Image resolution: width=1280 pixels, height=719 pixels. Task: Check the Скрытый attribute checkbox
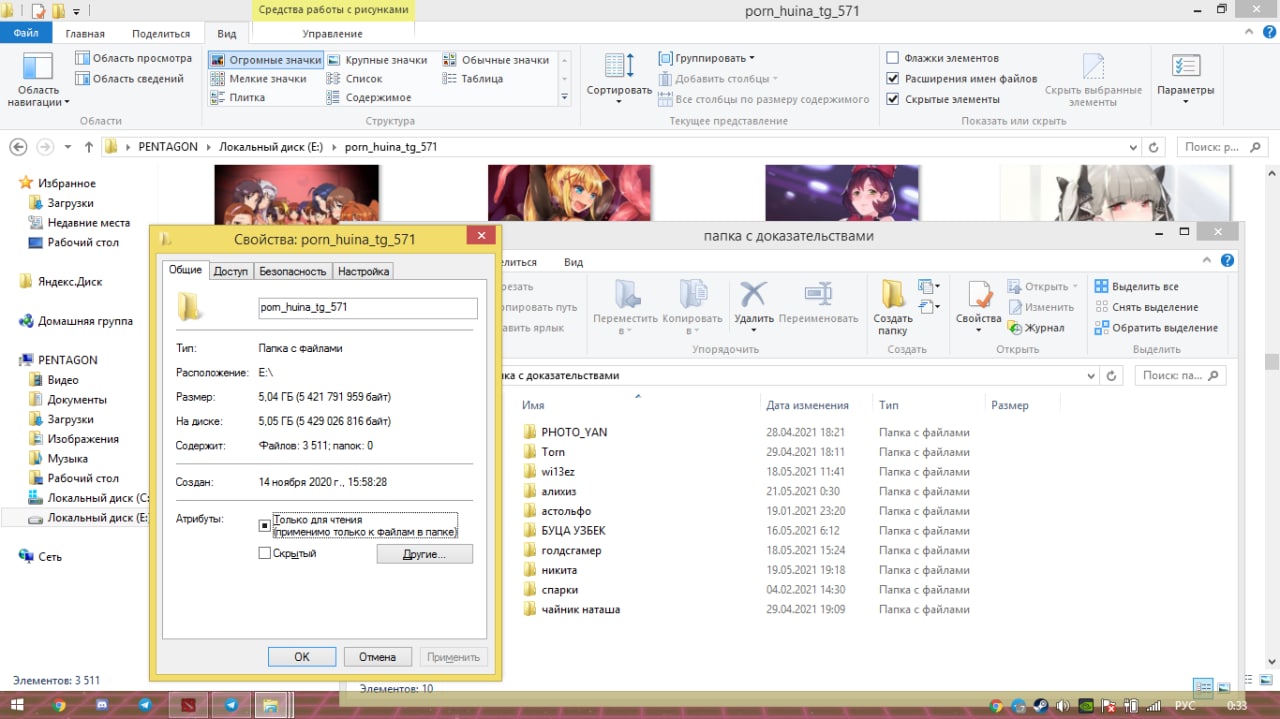click(265, 553)
